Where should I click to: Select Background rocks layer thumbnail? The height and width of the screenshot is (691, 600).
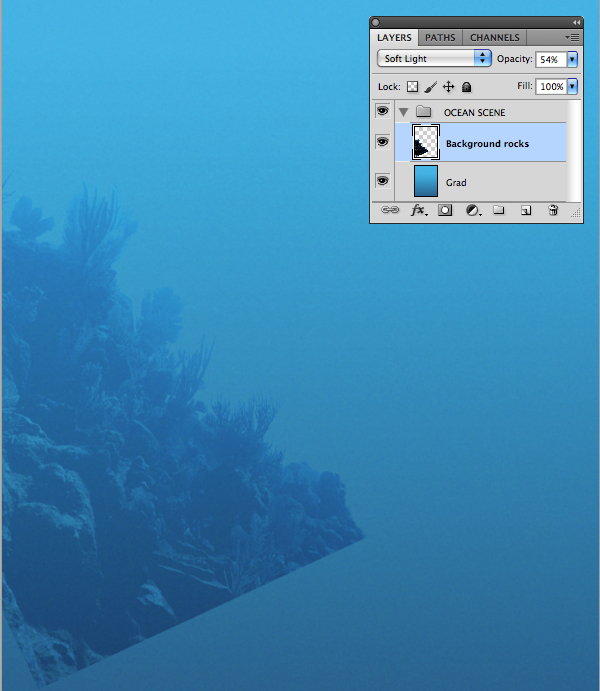click(x=426, y=142)
